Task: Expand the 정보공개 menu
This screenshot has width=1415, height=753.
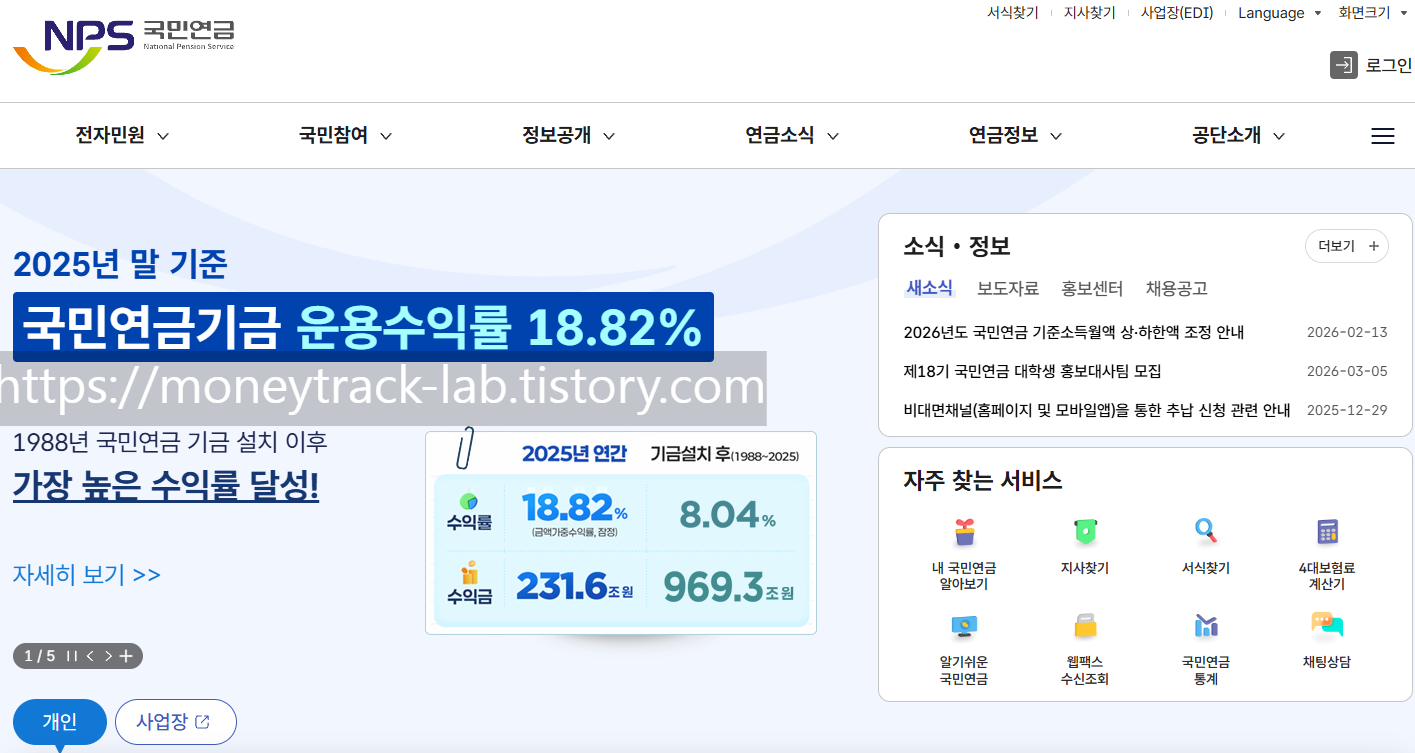Action: (x=568, y=136)
